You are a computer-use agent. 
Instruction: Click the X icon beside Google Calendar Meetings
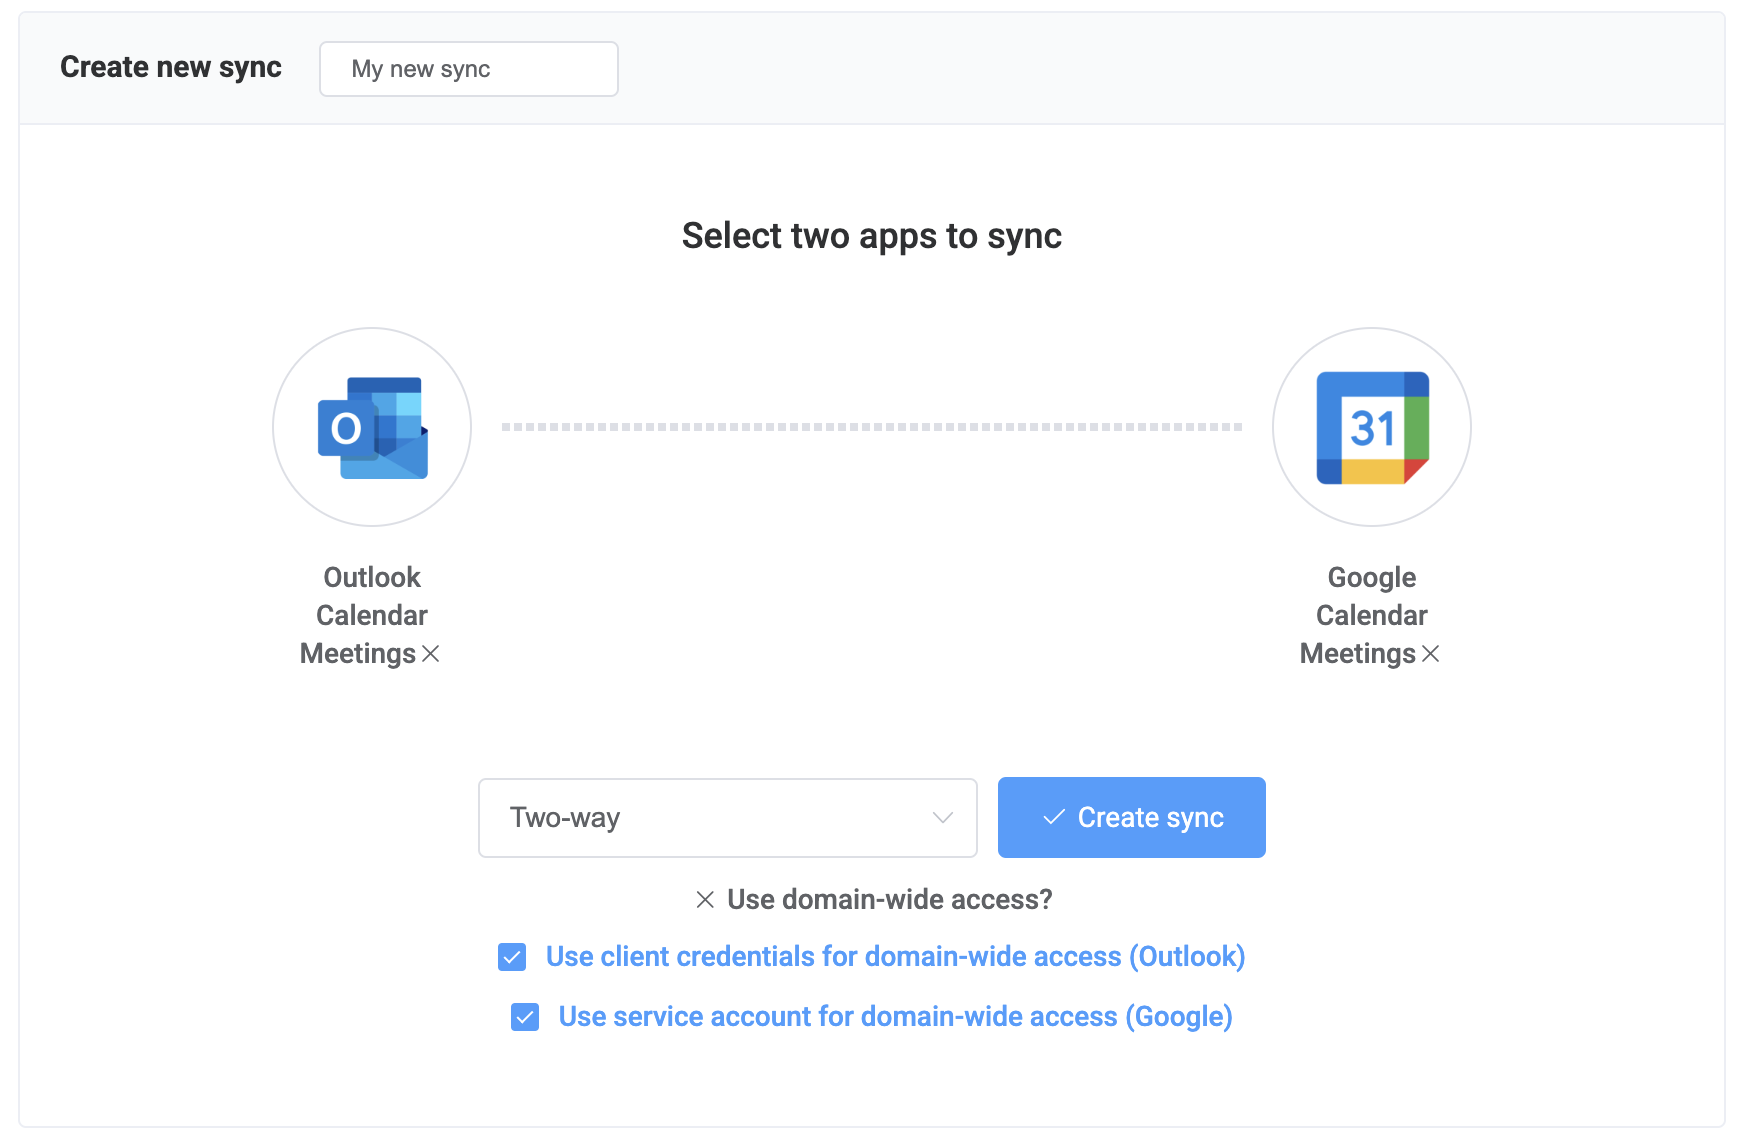[1431, 655]
